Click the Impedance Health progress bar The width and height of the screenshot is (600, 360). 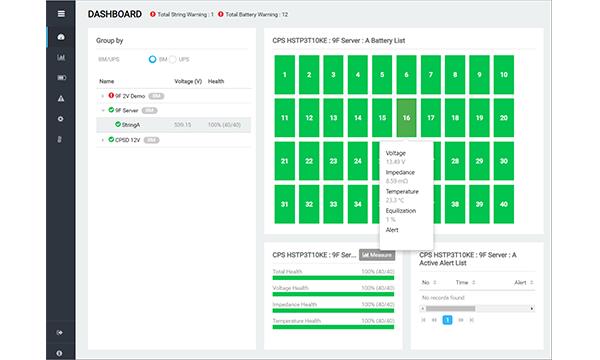tap(333, 311)
